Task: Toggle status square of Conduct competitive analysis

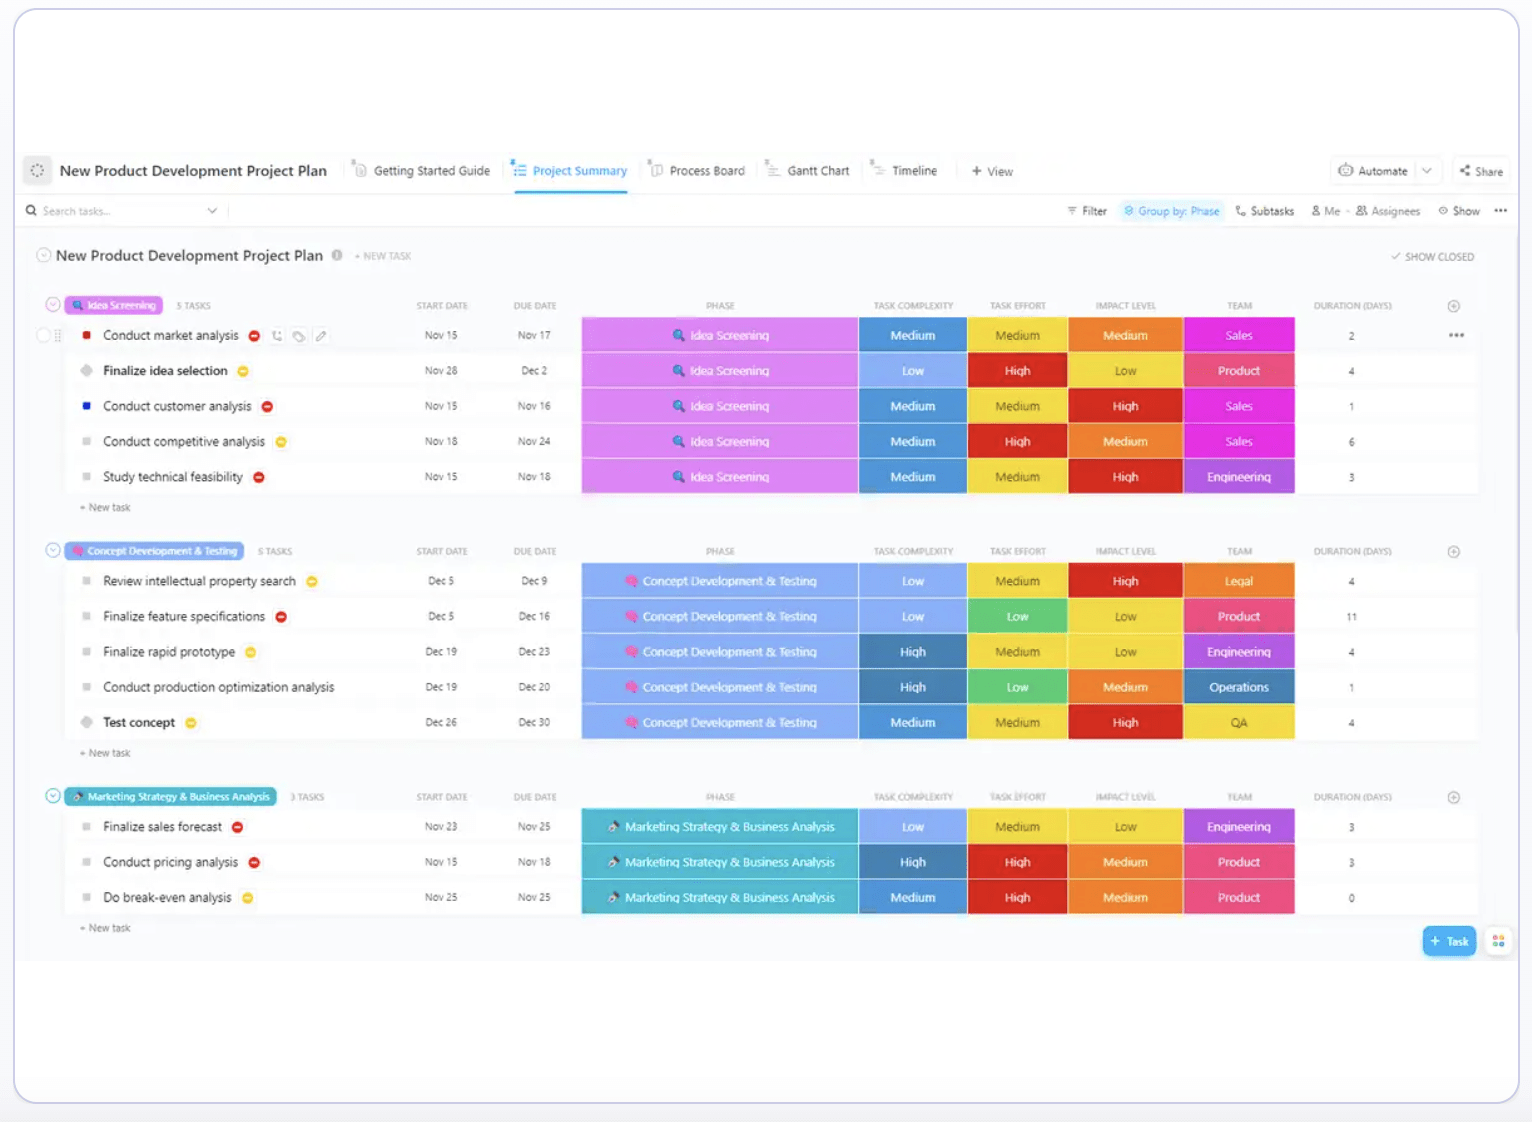Action: pos(87,441)
